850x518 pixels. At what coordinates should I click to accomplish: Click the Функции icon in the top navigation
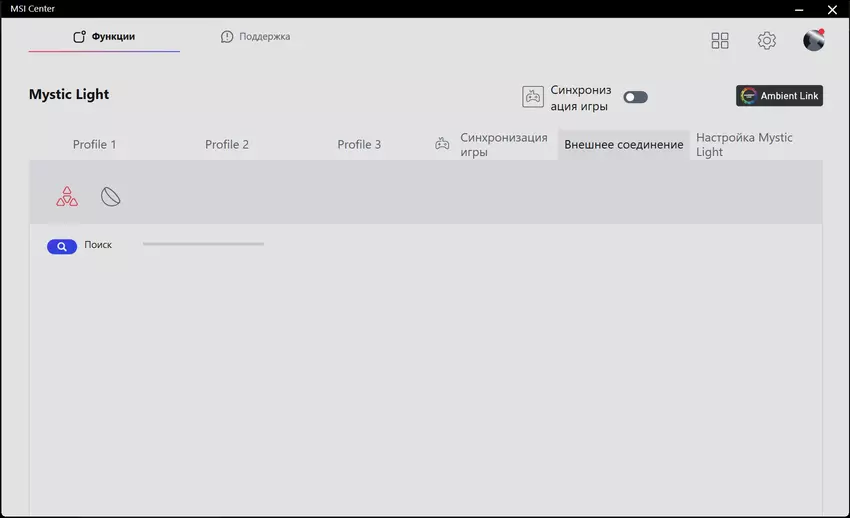pos(80,37)
